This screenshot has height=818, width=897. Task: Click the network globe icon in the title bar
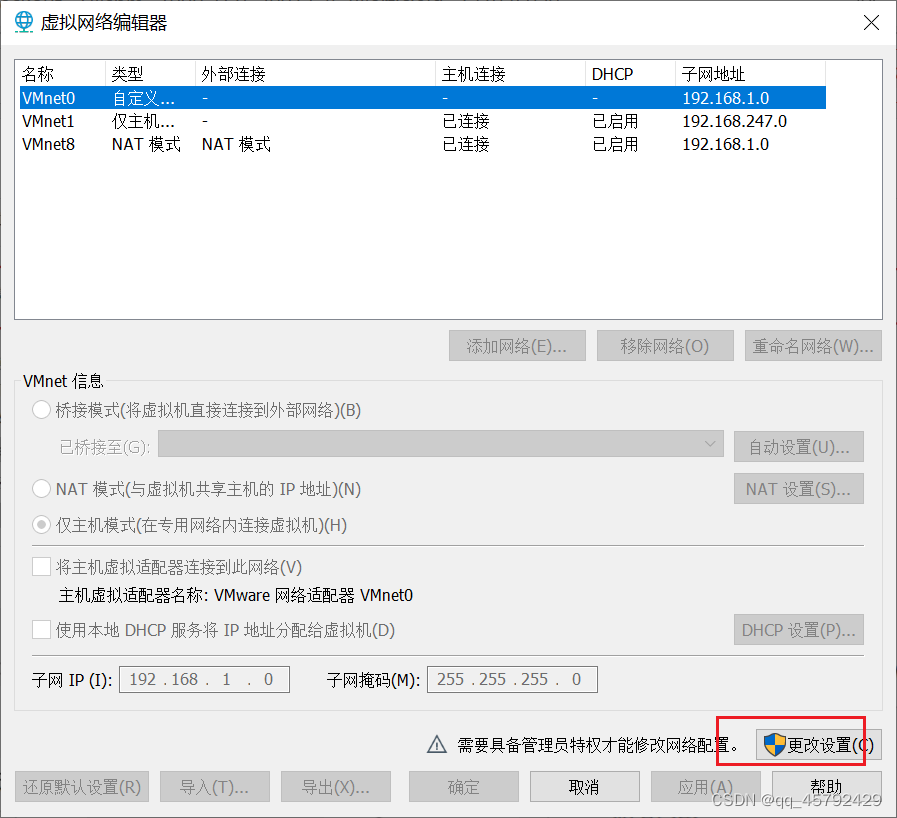click(x=22, y=22)
